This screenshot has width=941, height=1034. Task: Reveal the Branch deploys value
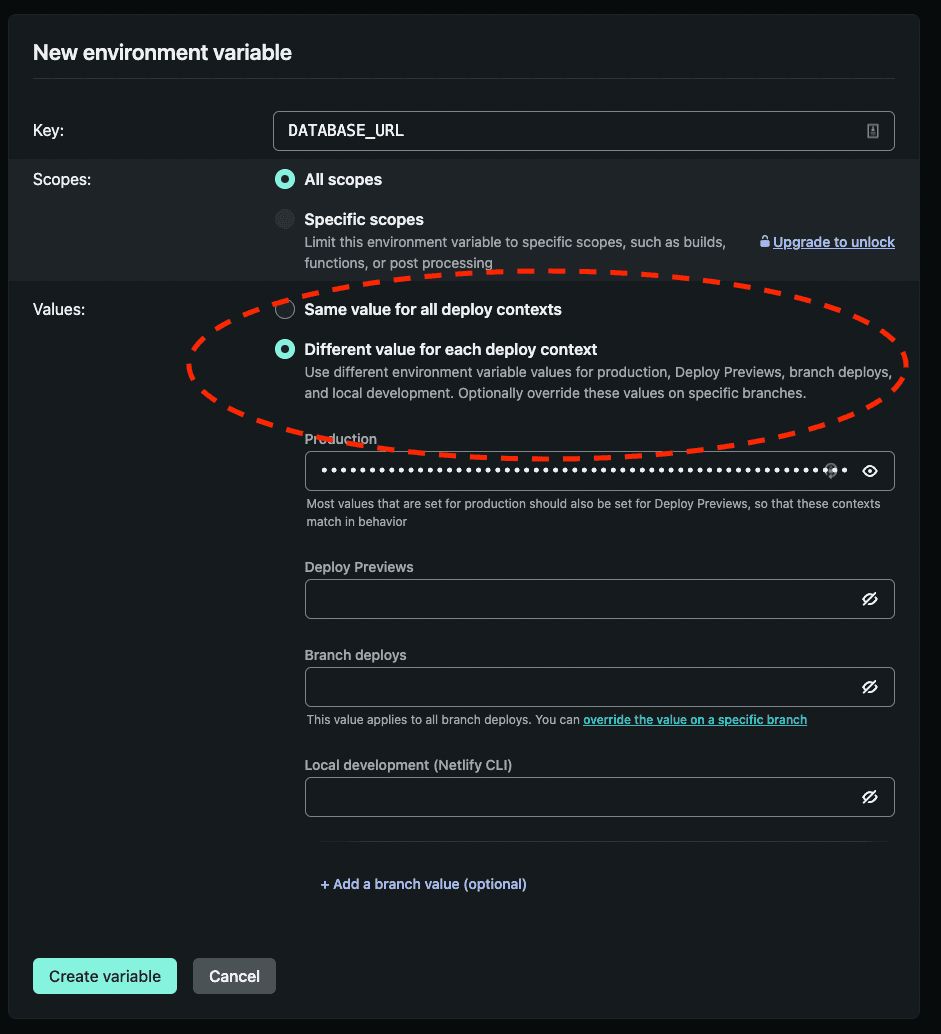pos(870,687)
